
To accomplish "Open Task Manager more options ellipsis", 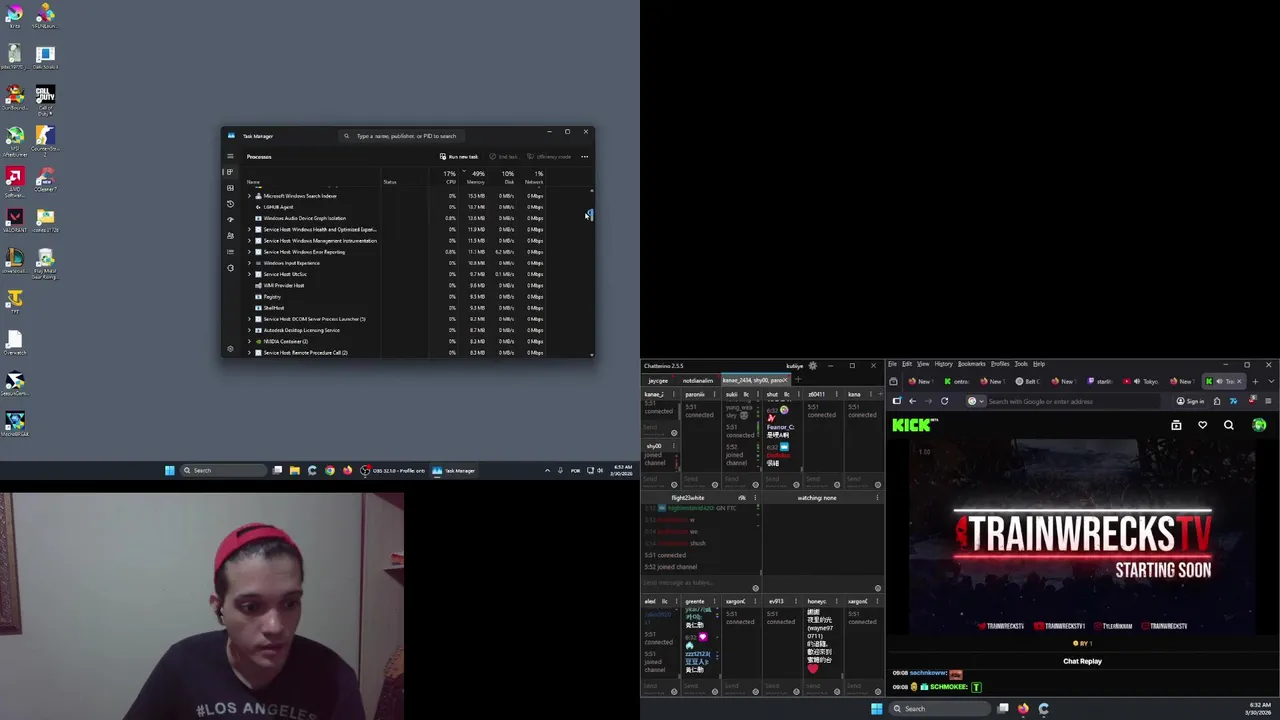I will 585,157.
